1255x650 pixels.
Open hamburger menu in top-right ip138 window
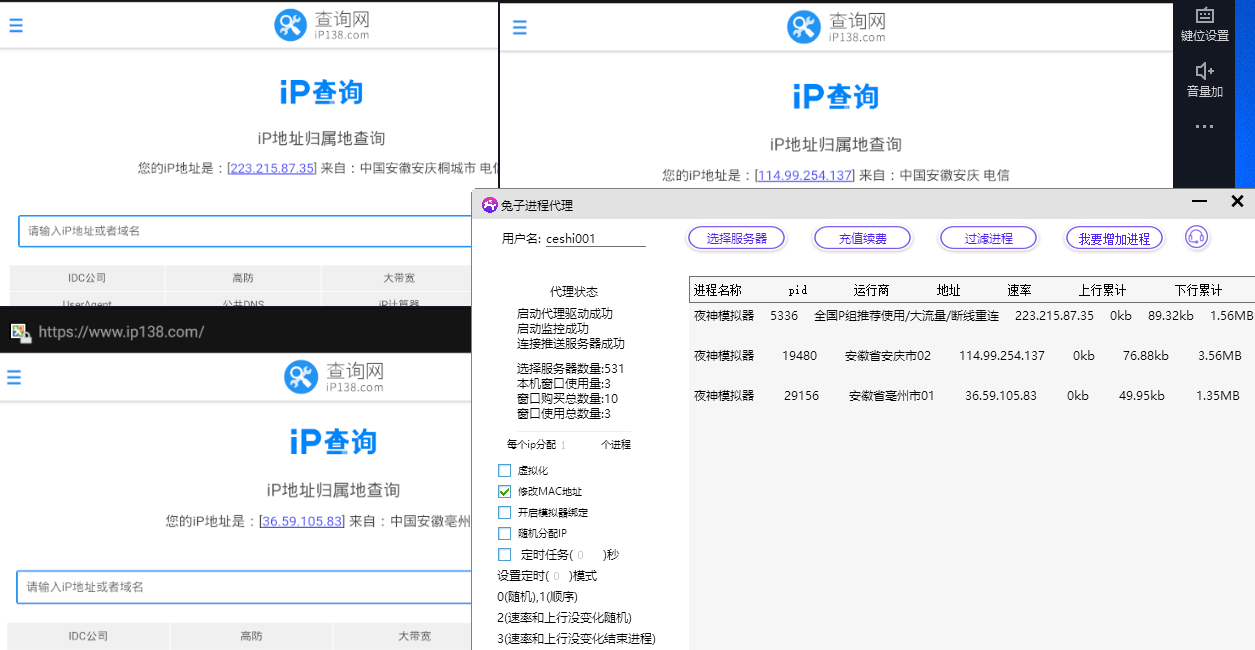(x=519, y=28)
